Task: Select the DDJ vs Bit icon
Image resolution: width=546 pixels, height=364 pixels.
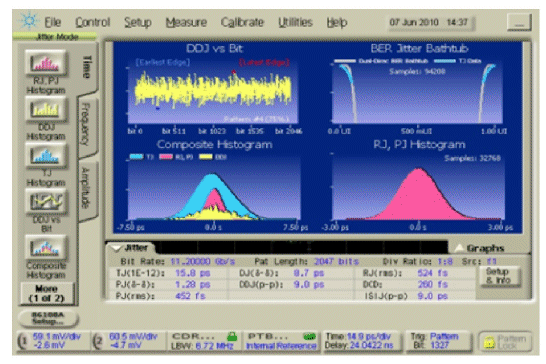Action: [x=46, y=201]
